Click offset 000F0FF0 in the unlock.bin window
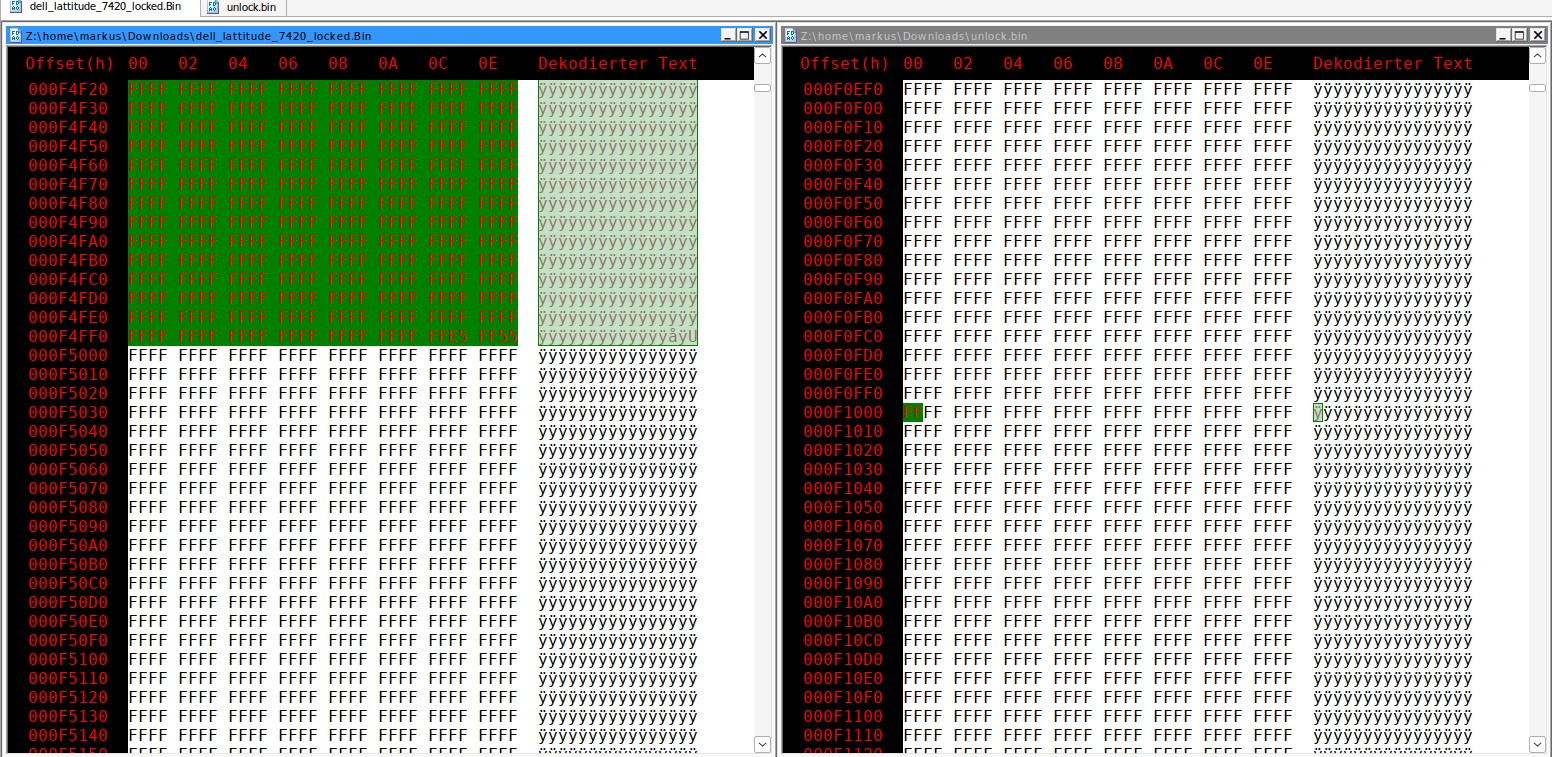This screenshot has height=757, width=1552. click(x=843, y=394)
